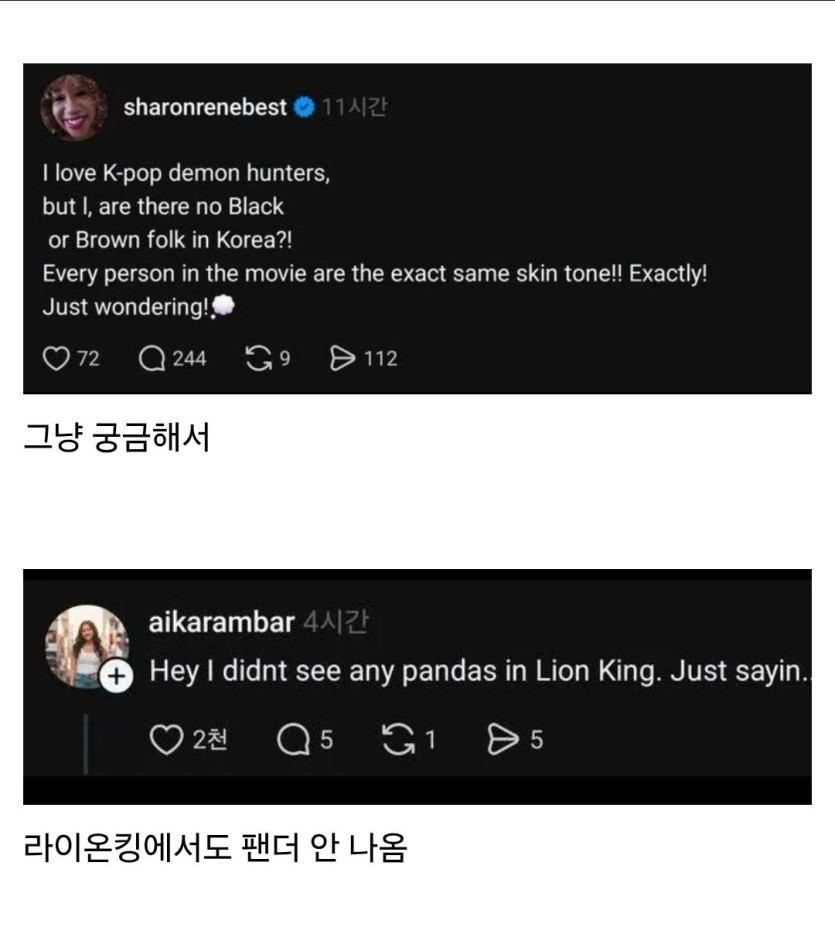The image size is (835, 927).
Task: View aikarambar's profile photo
Action: click(85, 645)
